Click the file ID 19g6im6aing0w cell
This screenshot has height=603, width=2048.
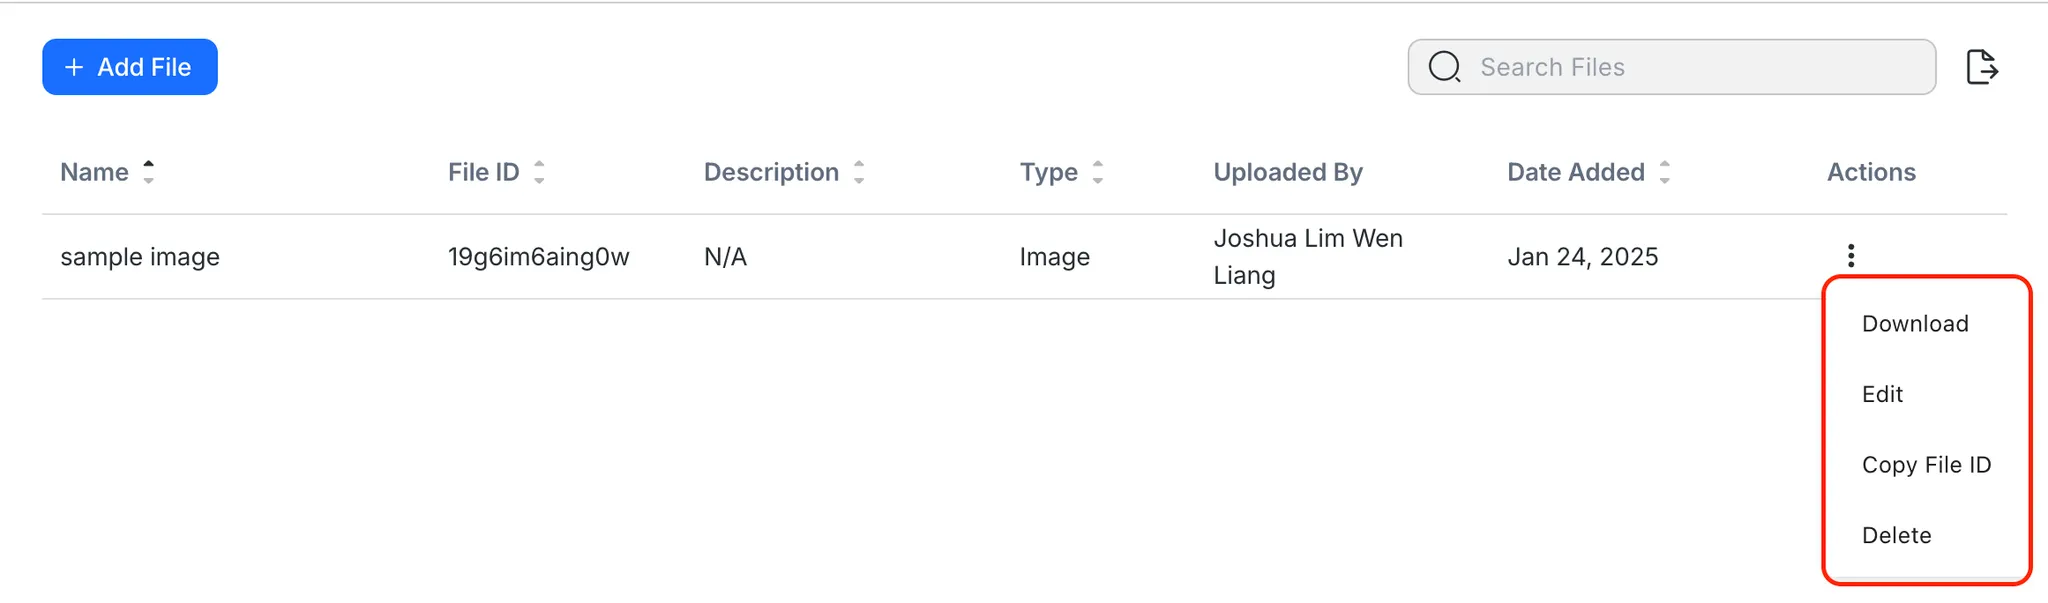[538, 257]
